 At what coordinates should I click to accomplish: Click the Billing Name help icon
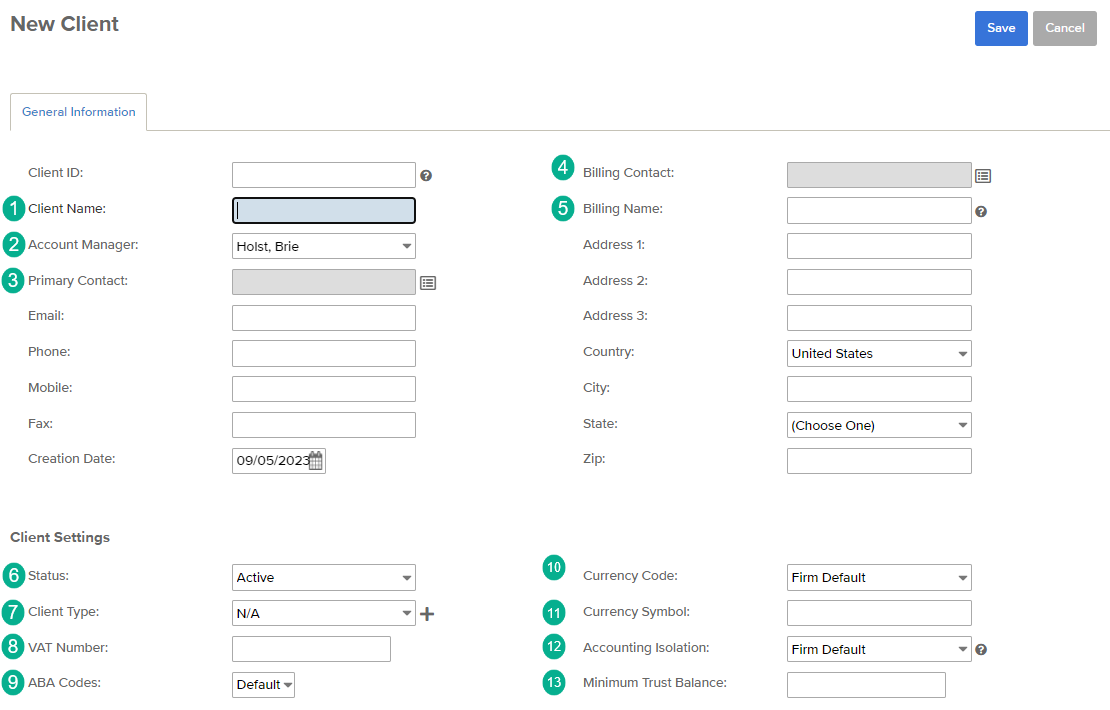tap(981, 212)
